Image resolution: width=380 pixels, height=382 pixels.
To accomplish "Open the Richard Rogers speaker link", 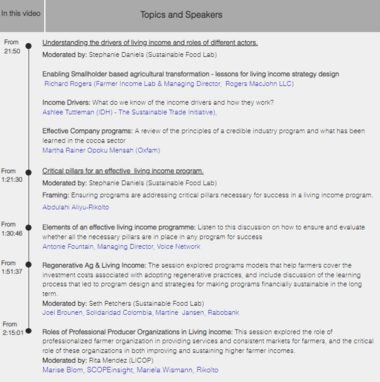I will click(x=68, y=84).
